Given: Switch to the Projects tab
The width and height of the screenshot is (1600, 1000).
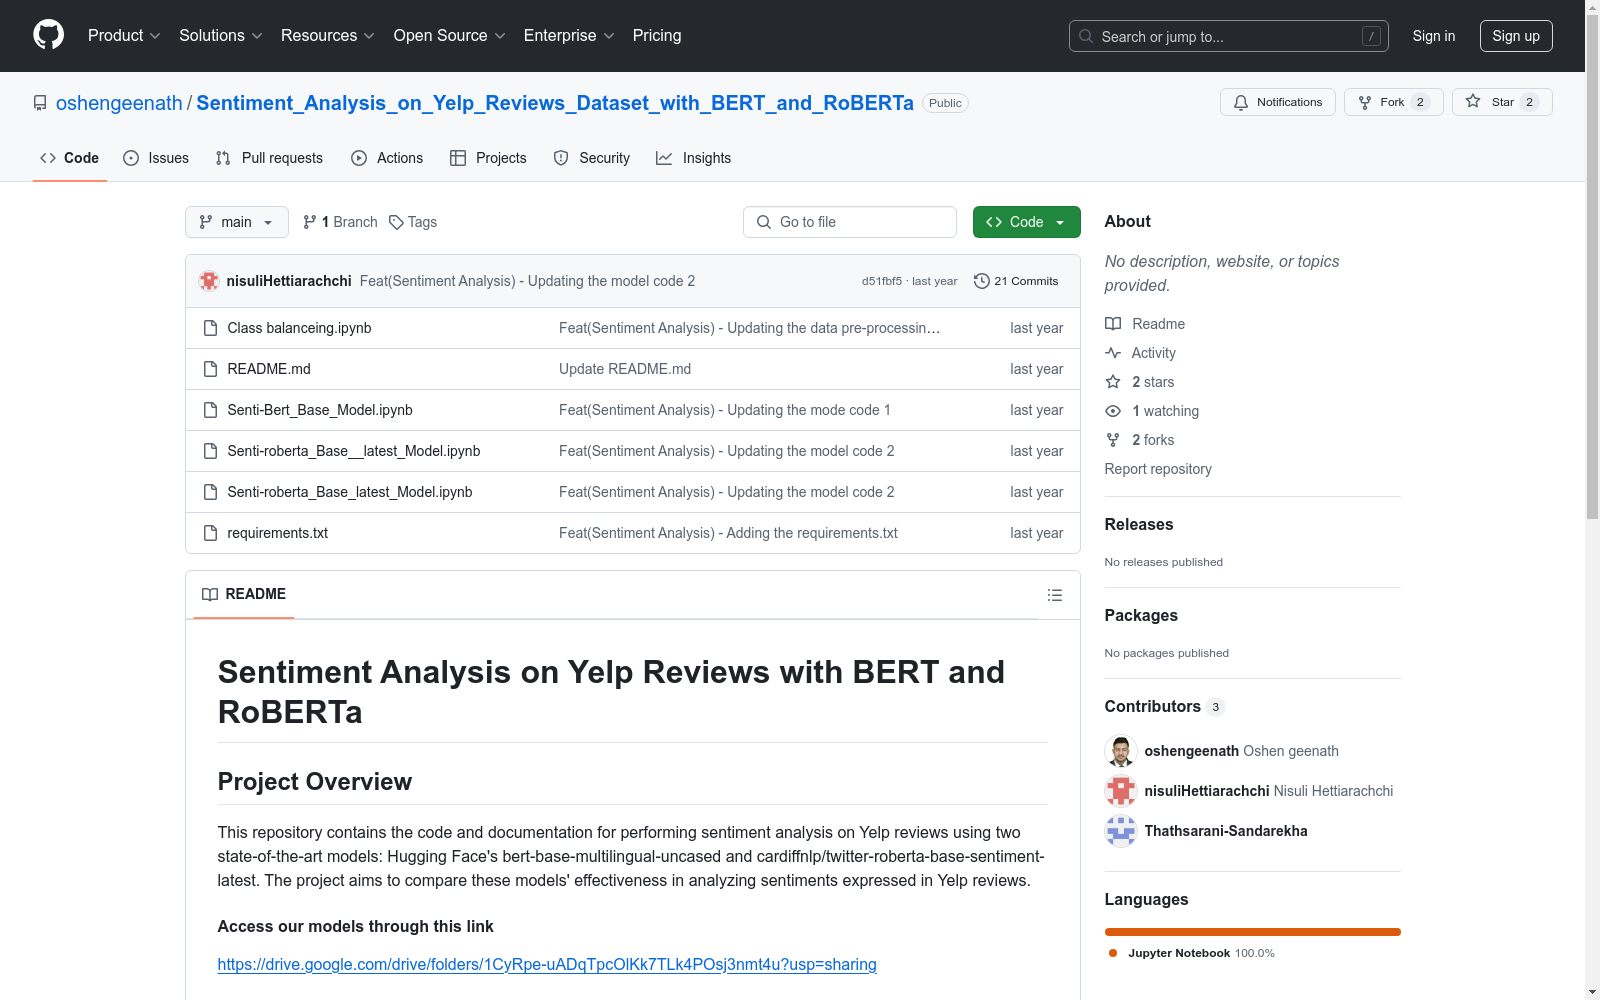Looking at the screenshot, I should (x=488, y=158).
